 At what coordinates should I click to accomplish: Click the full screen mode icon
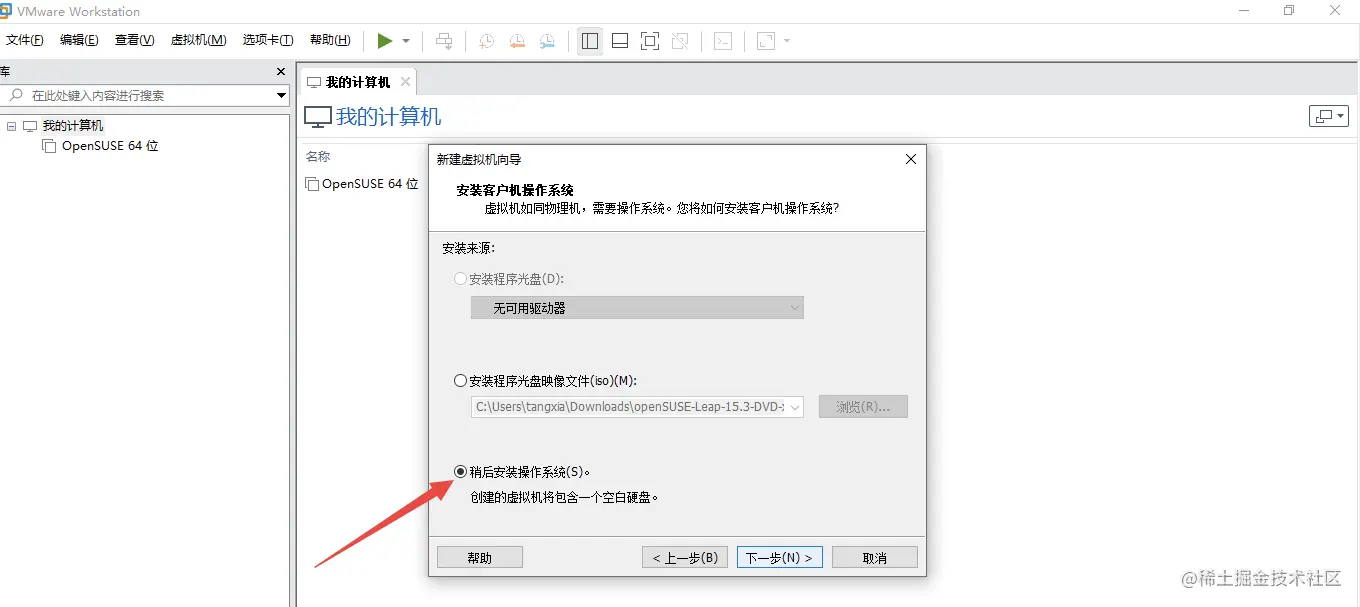click(650, 41)
